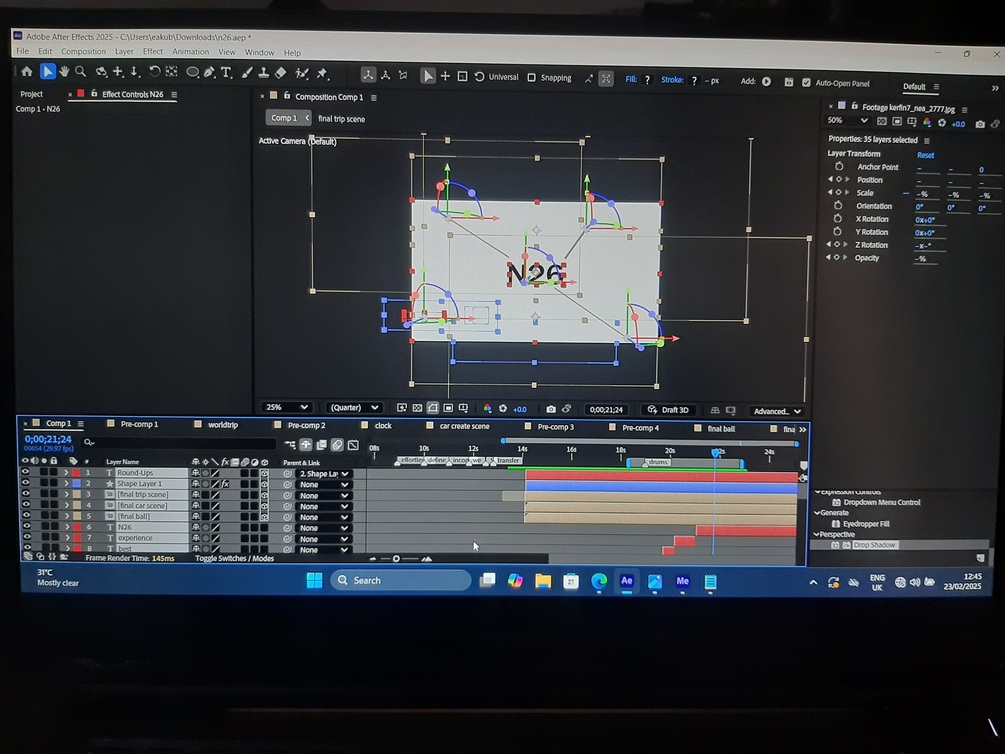The width and height of the screenshot is (1005, 754).
Task: Click the Reset link under Layer Transform
Action: 925,155
